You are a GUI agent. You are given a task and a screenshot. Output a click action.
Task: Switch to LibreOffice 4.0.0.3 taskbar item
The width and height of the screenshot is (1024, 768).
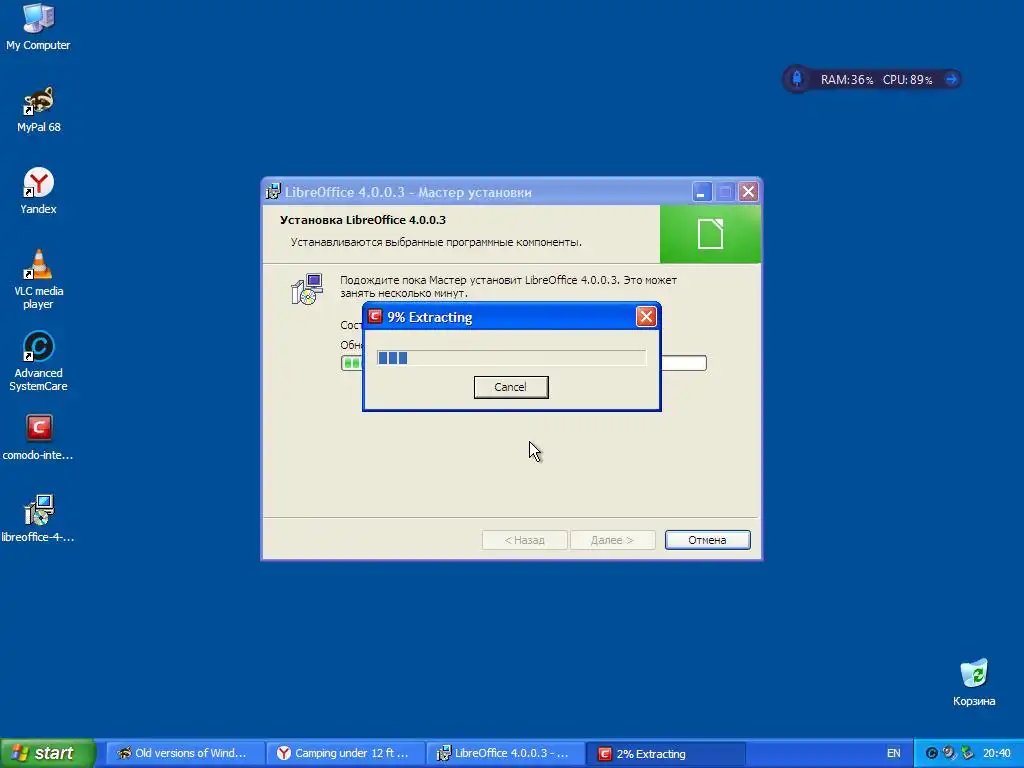505,754
